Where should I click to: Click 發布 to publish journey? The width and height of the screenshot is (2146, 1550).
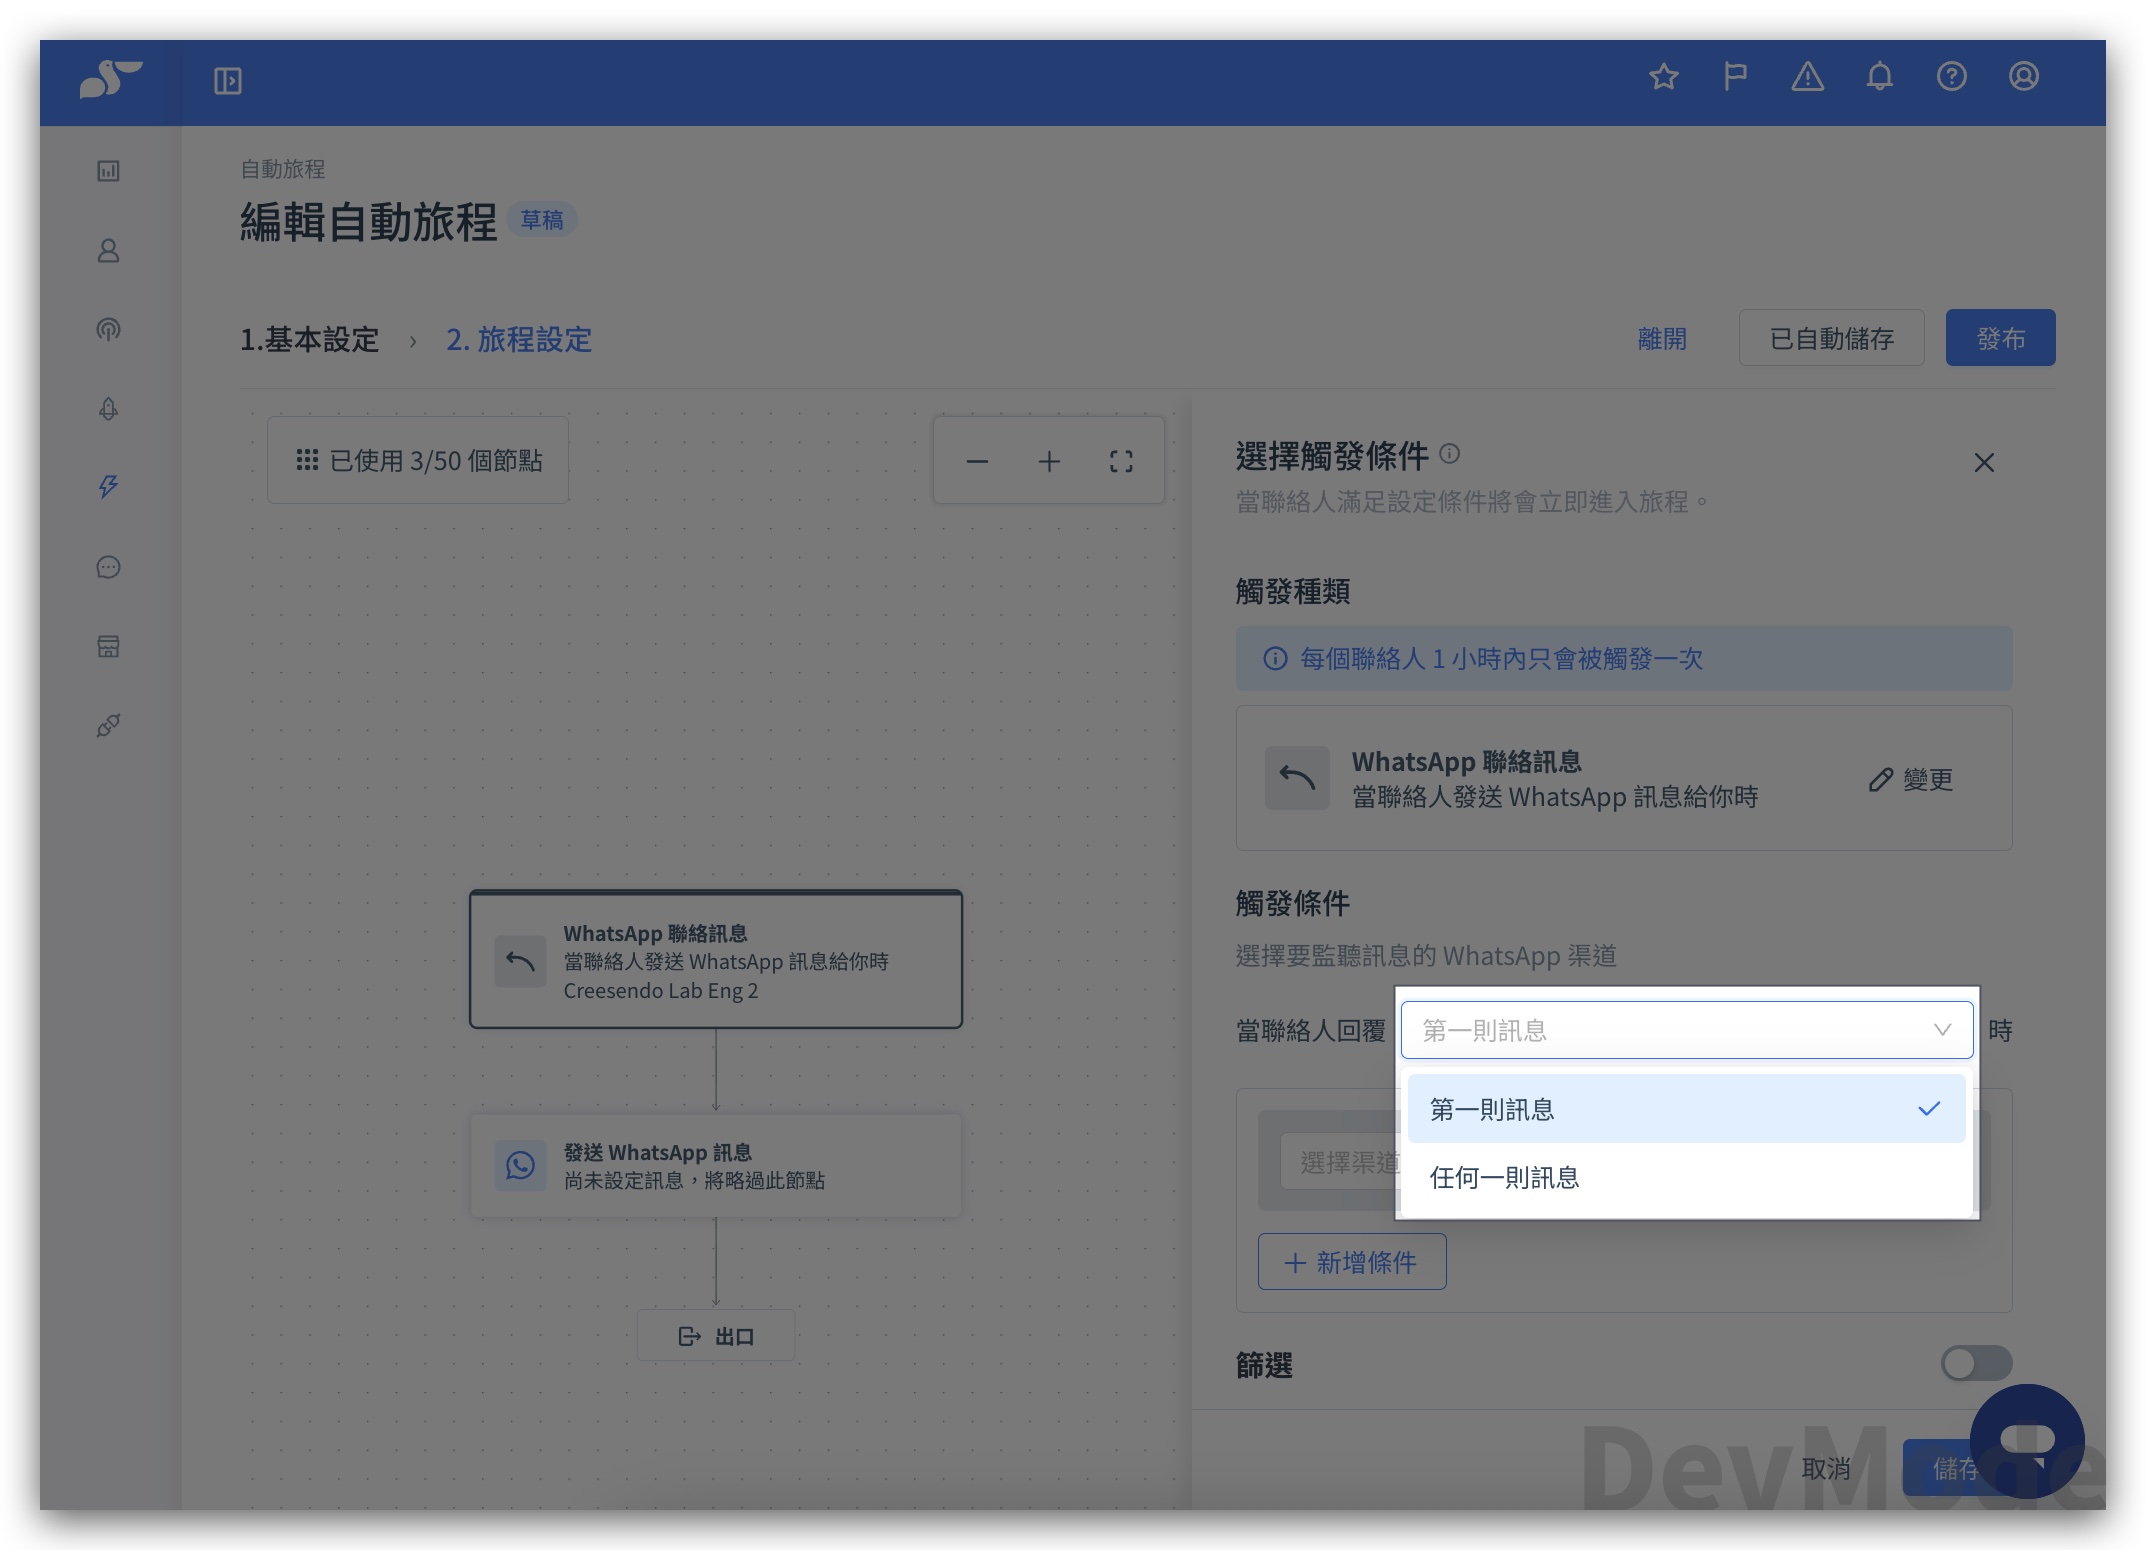coord(2000,338)
